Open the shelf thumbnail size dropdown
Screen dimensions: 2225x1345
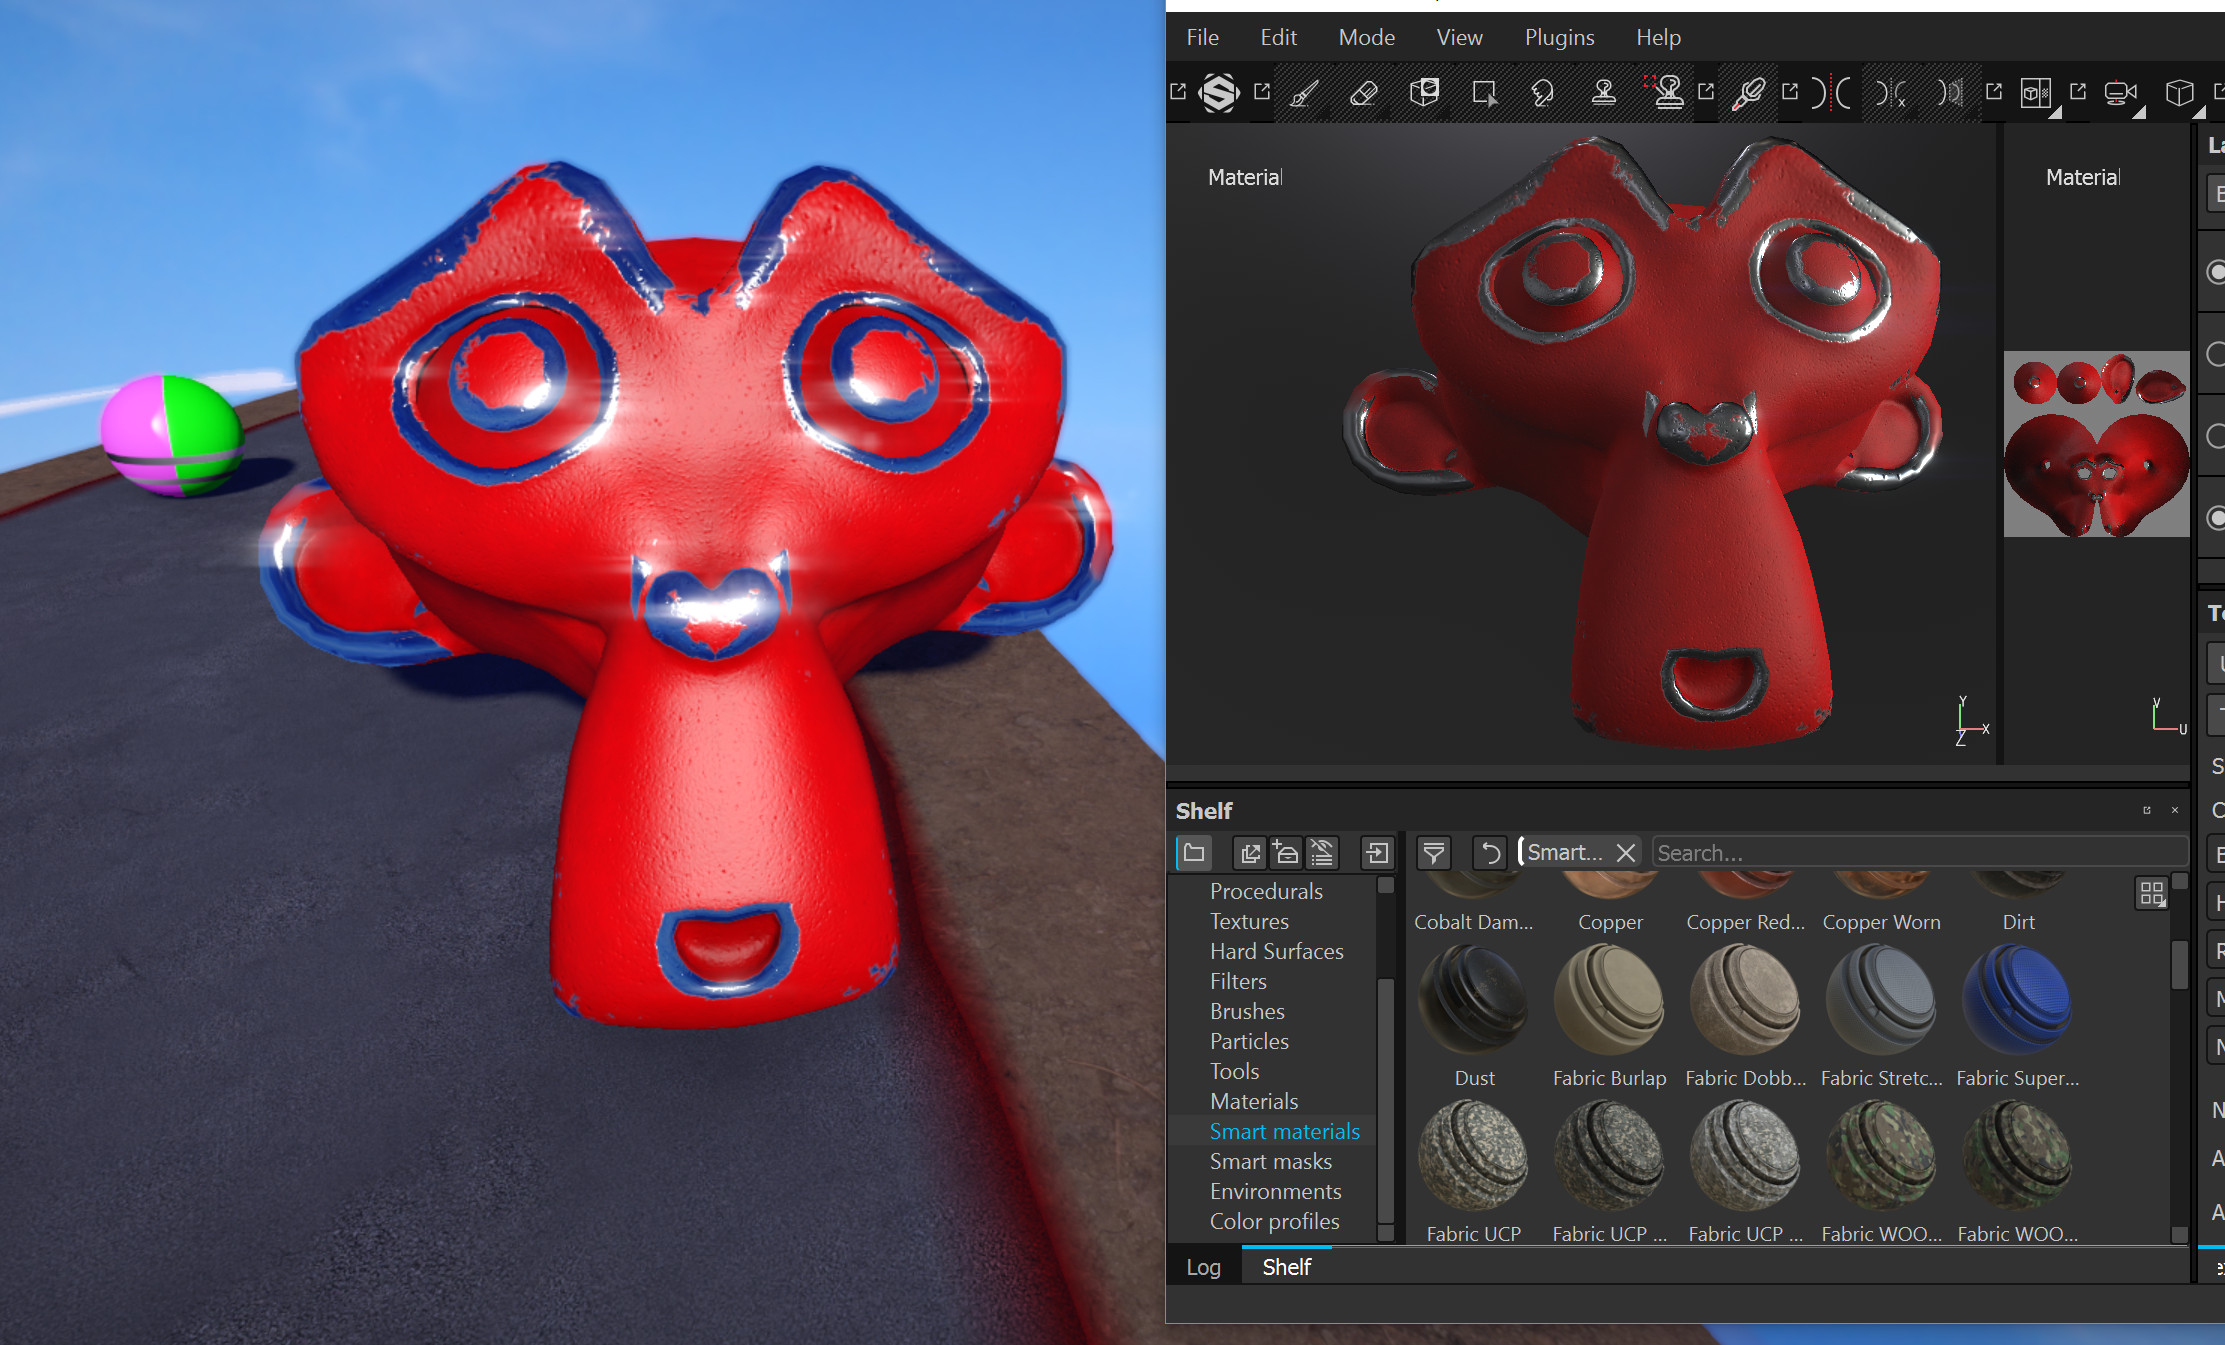pyautogui.click(x=2152, y=893)
